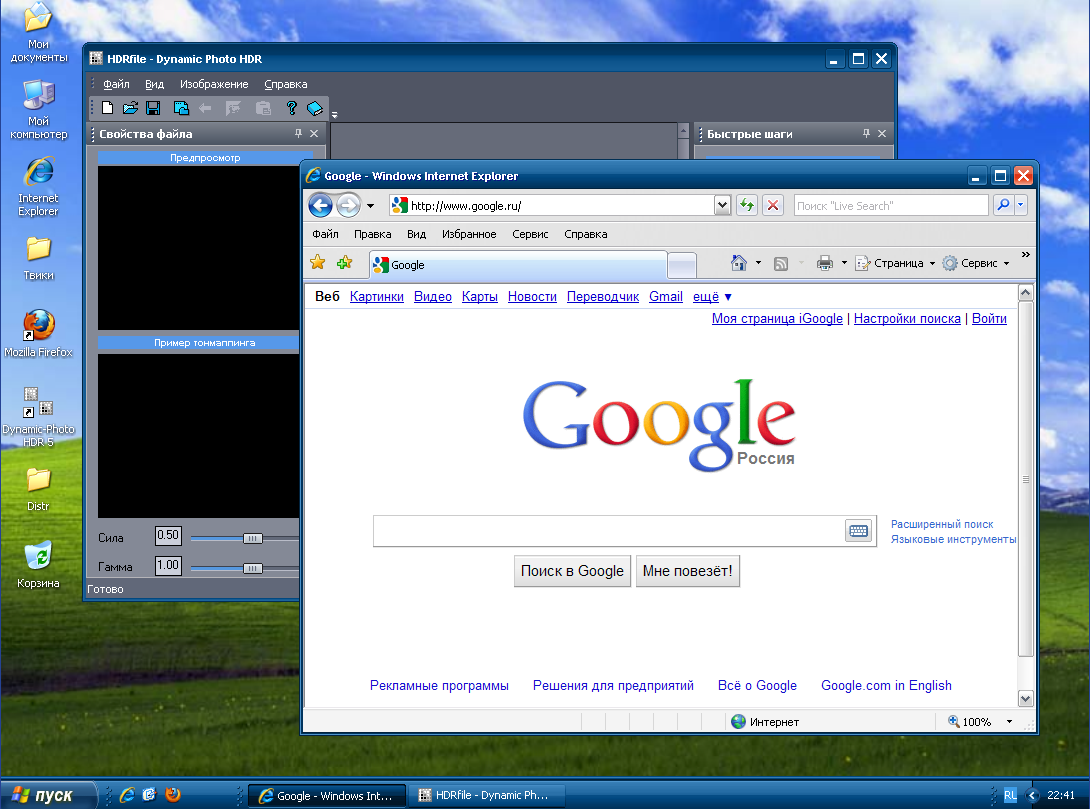Open a file using the HDR toolbar folder icon
This screenshot has height=809, width=1090.
pyautogui.click(x=130, y=108)
